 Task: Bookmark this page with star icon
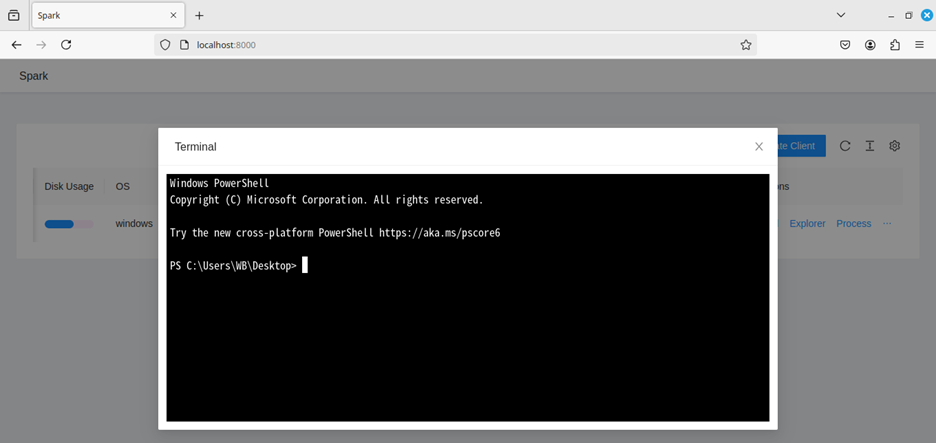click(x=746, y=45)
